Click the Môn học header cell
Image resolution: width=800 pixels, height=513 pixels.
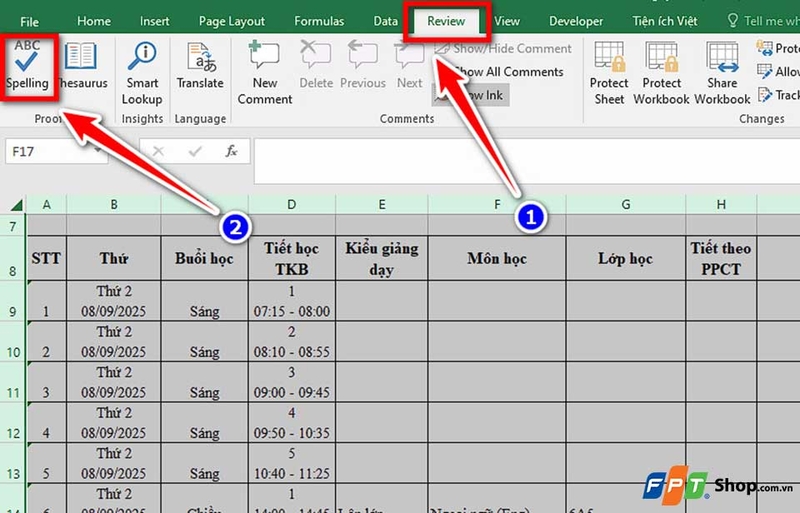[x=497, y=258]
